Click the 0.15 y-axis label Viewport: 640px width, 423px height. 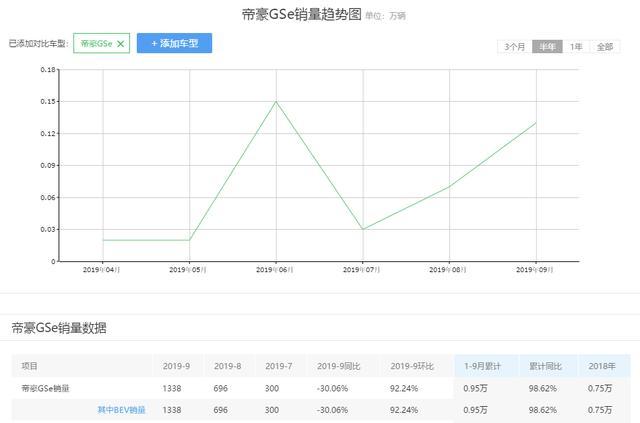(x=48, y=101)
